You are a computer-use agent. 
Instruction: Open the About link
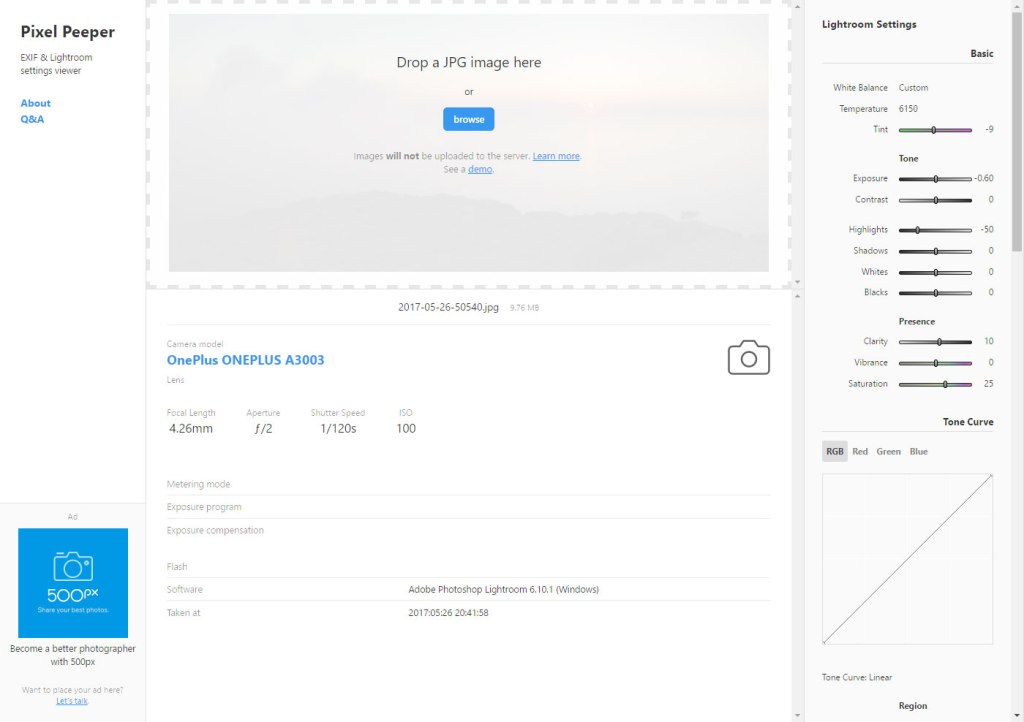pos(35,103)
